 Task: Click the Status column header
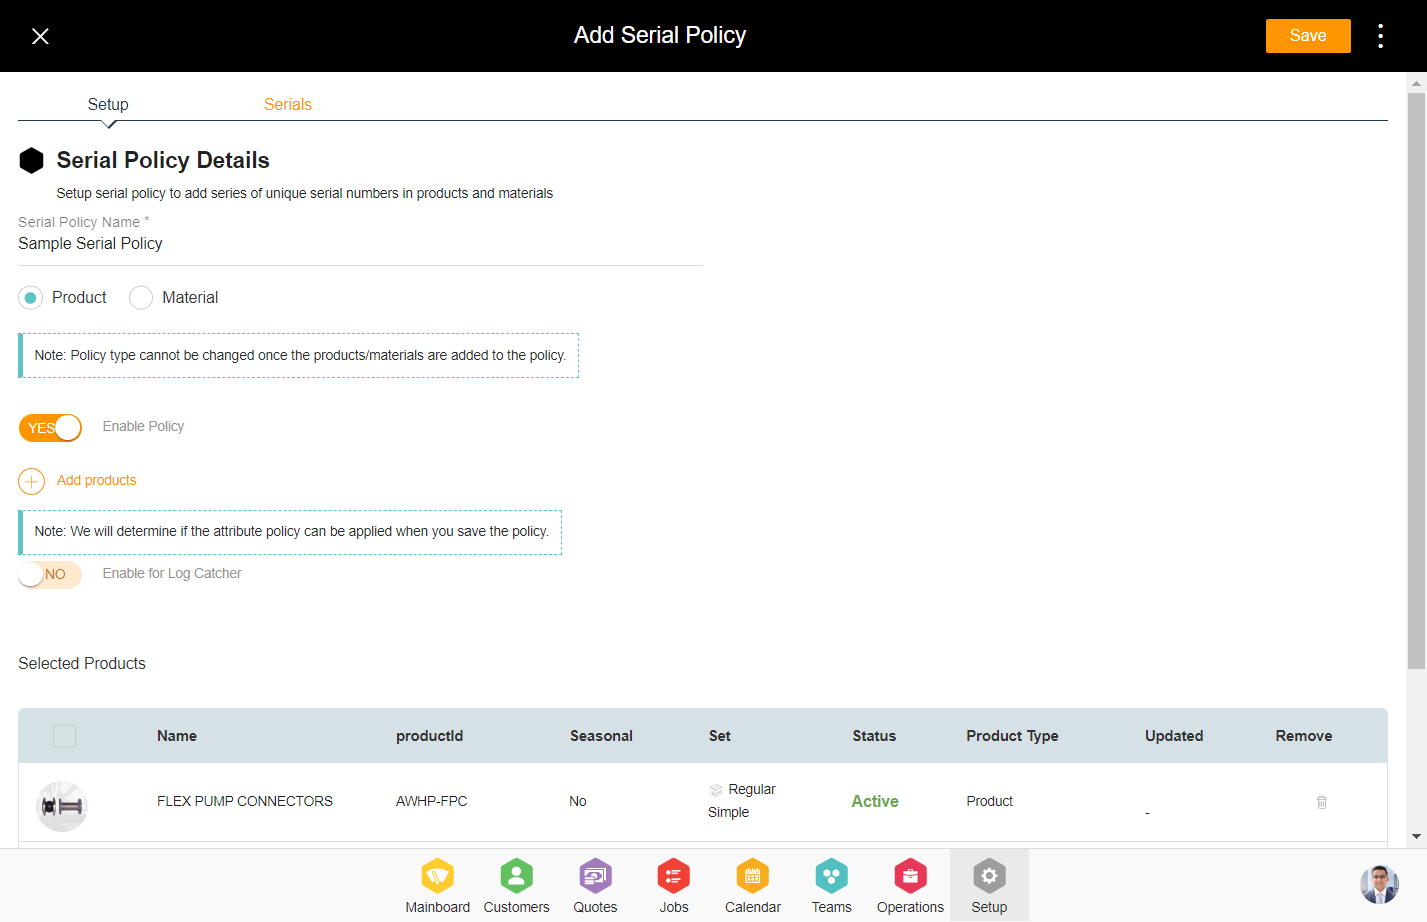(874, 736)
